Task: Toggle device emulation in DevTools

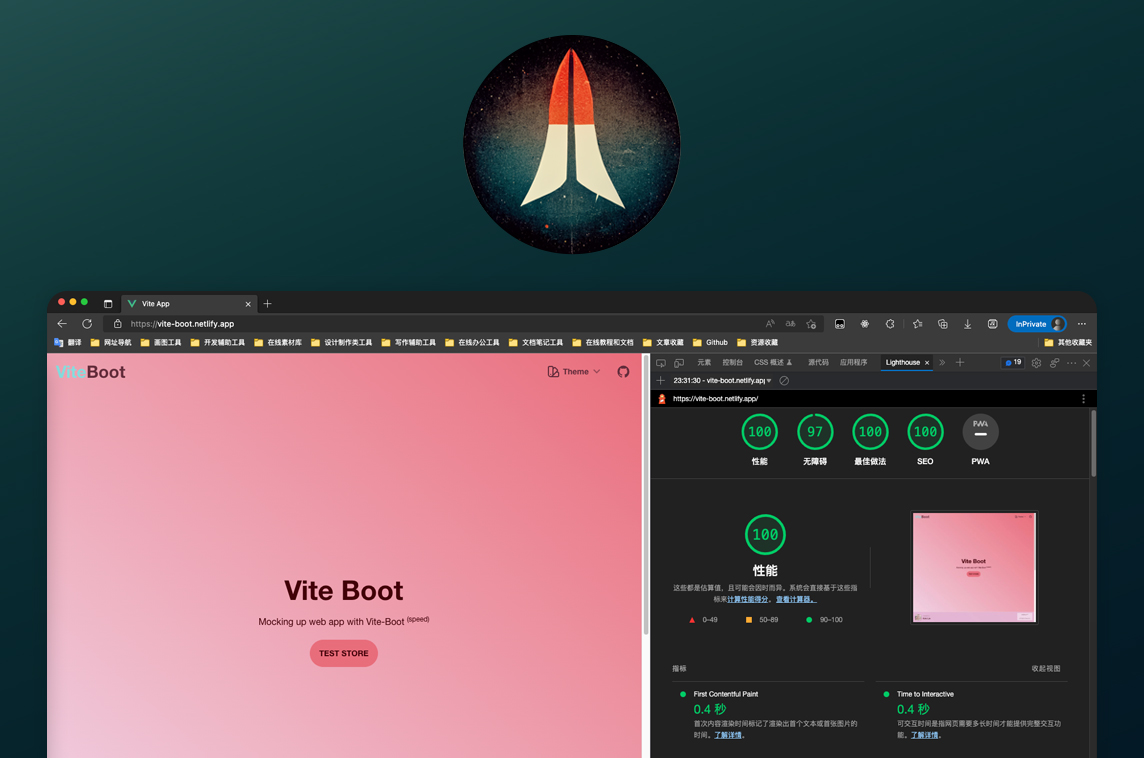Action: [x=679, y=363]
